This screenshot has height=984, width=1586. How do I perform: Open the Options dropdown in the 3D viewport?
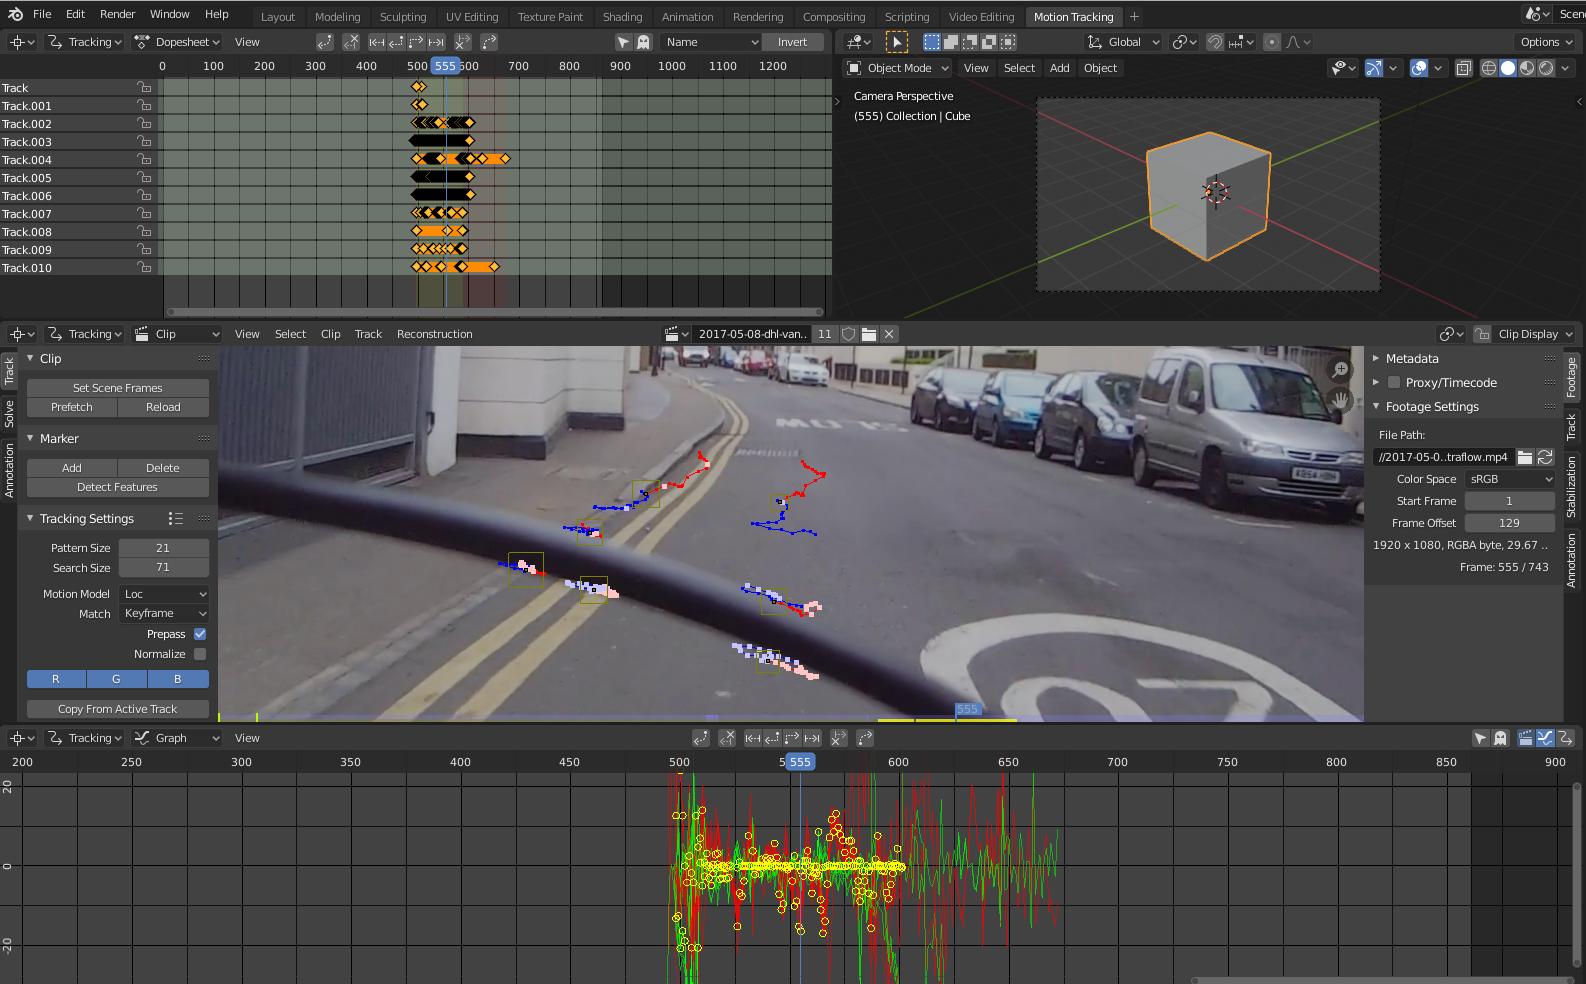tap(1546, 42)
